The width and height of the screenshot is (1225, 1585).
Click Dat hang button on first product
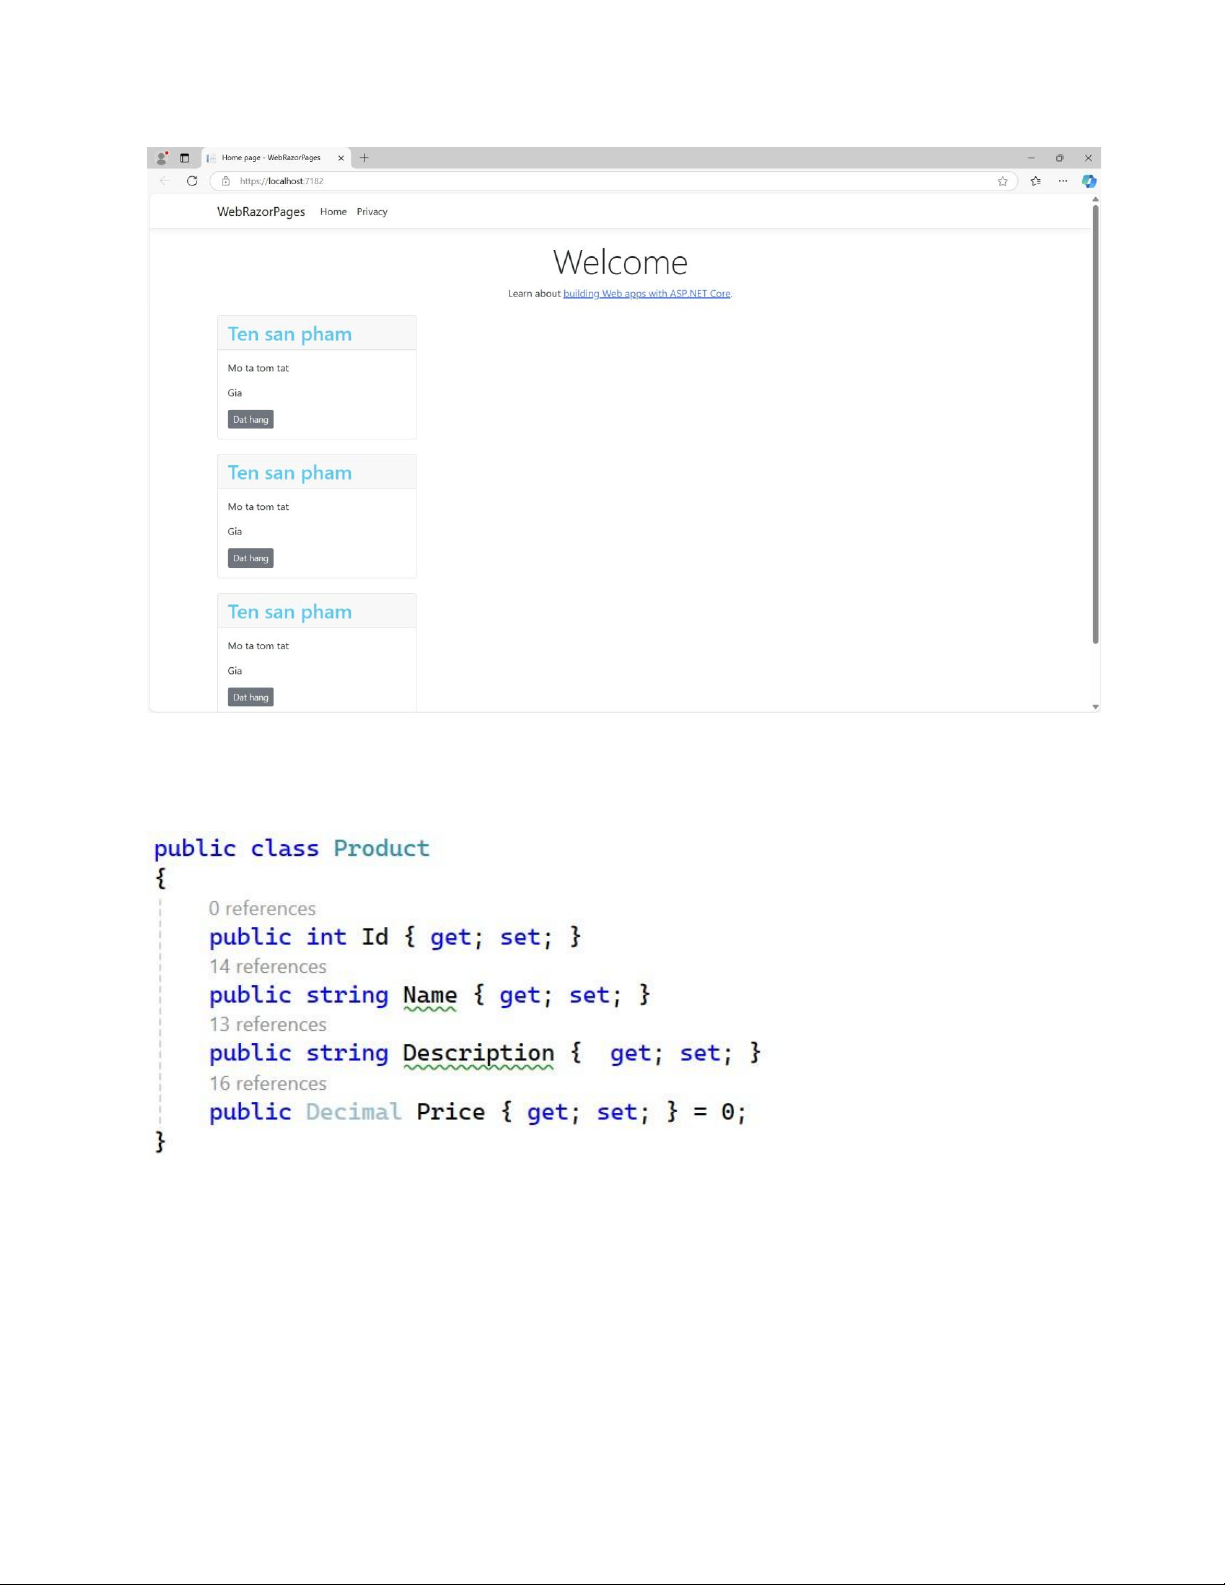(x=250, y=420)
